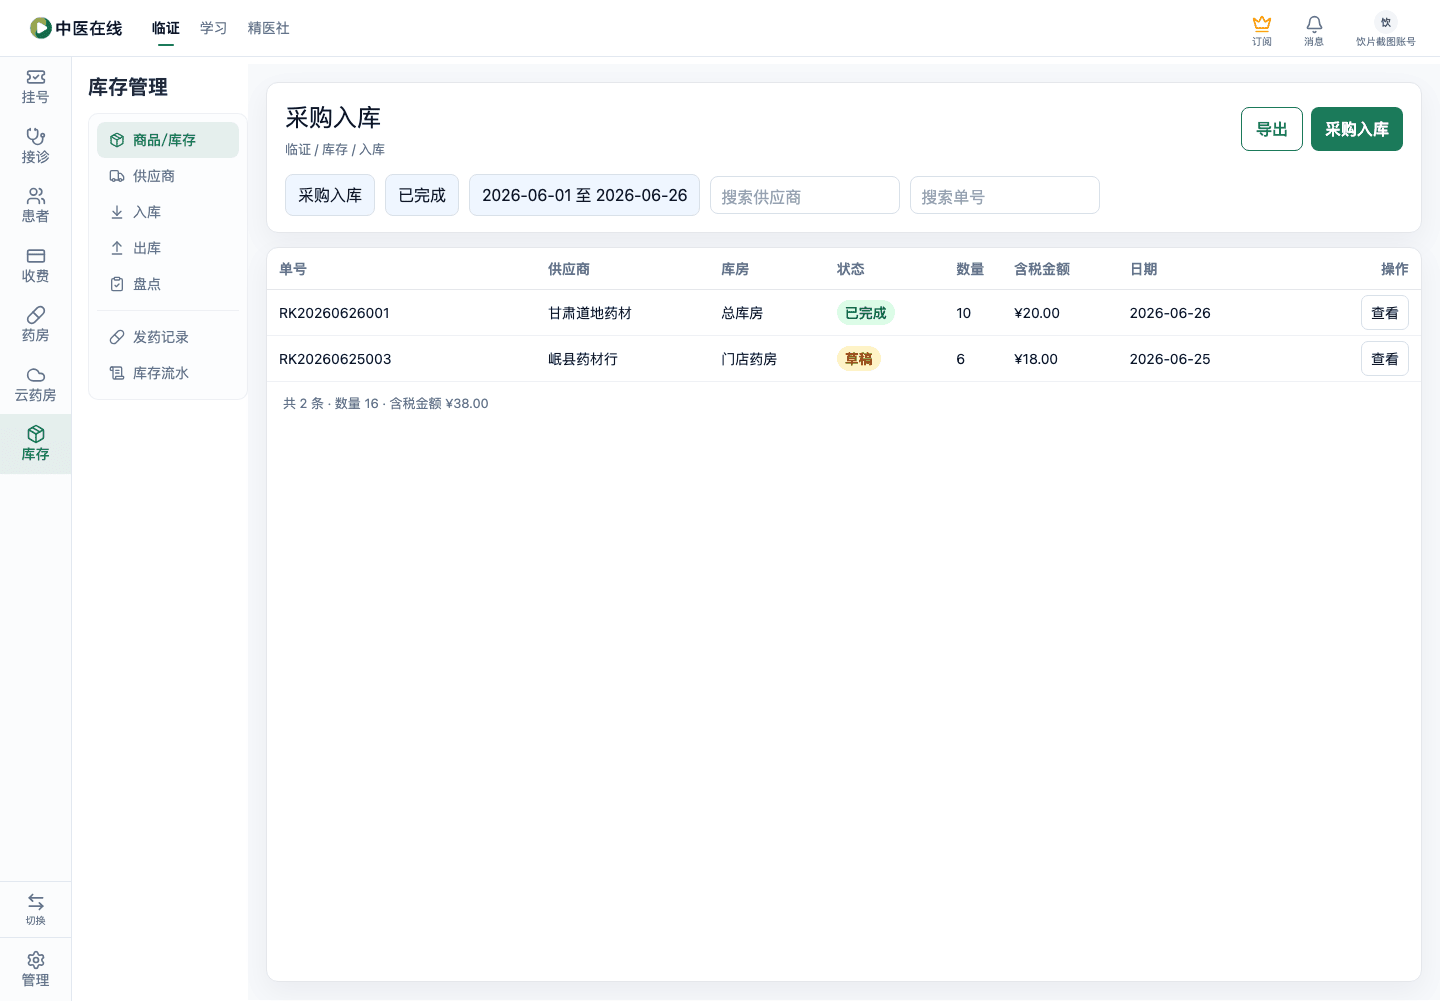Open 云药房 cloud pharmacy sidebar item
This screenshot has height=1001, width=1440.
point(36,384)
